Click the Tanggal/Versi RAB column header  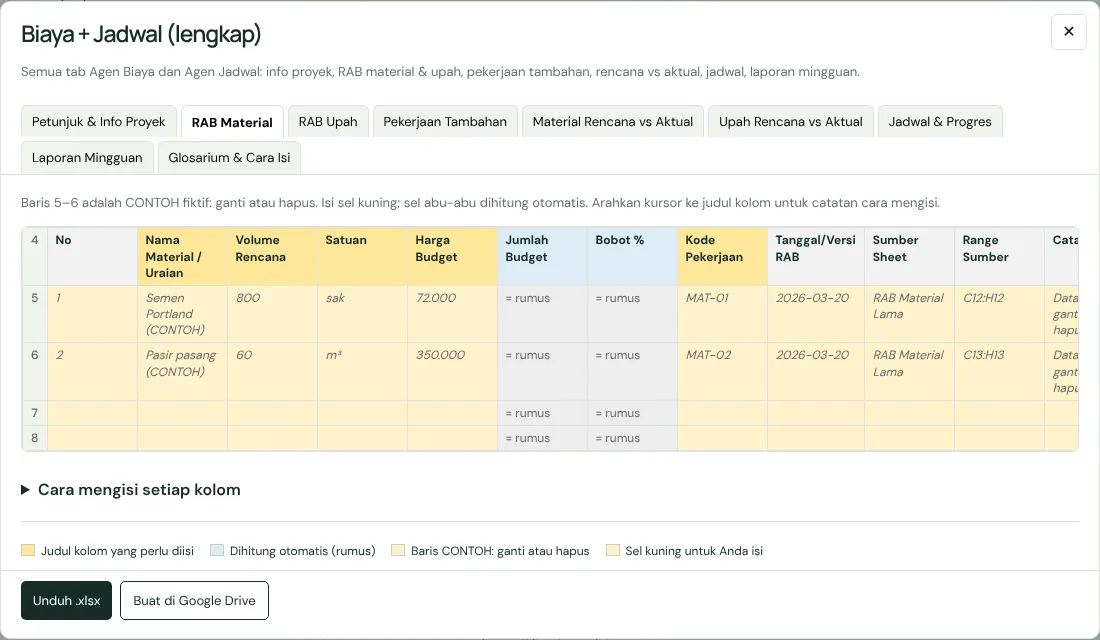tap(816, 256)
